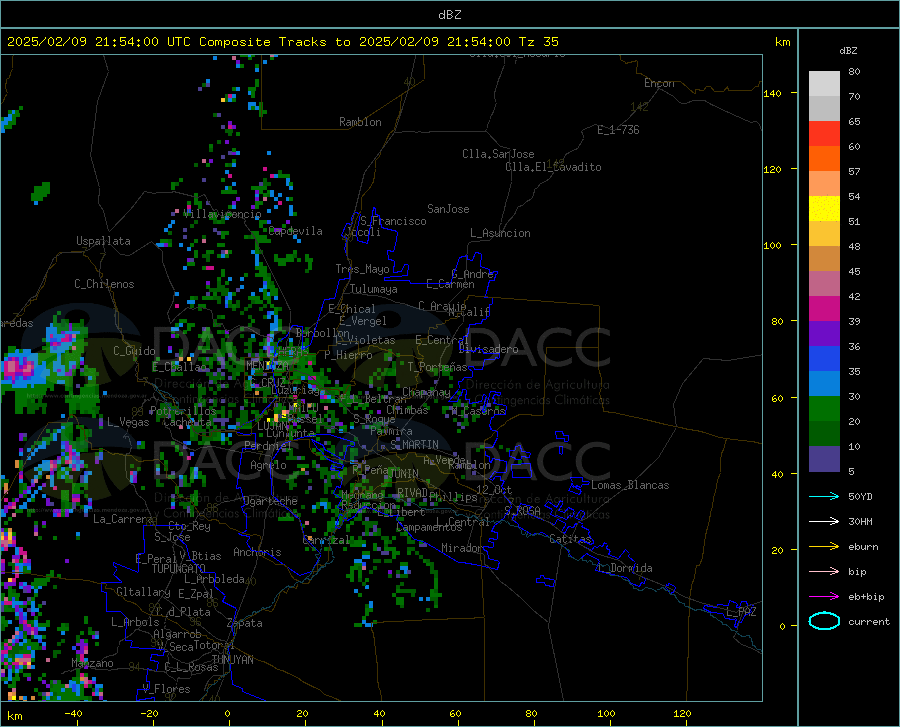Click the dBZ legend heading
The image size is (900, 727).
click(848, 50)
